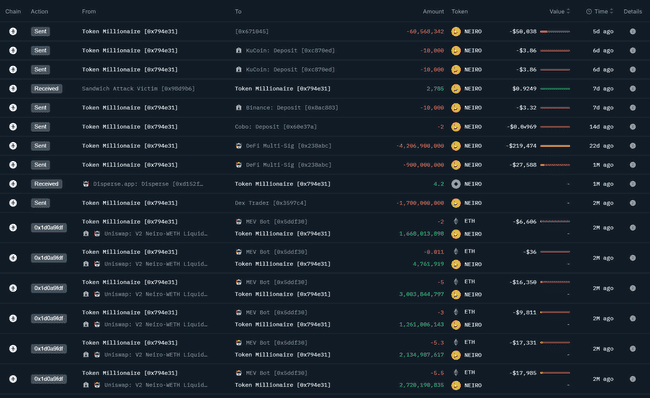Click Sent badge in the 14d ago row
650x398 pixels.
pyautogui.click(x=40, y=126)
